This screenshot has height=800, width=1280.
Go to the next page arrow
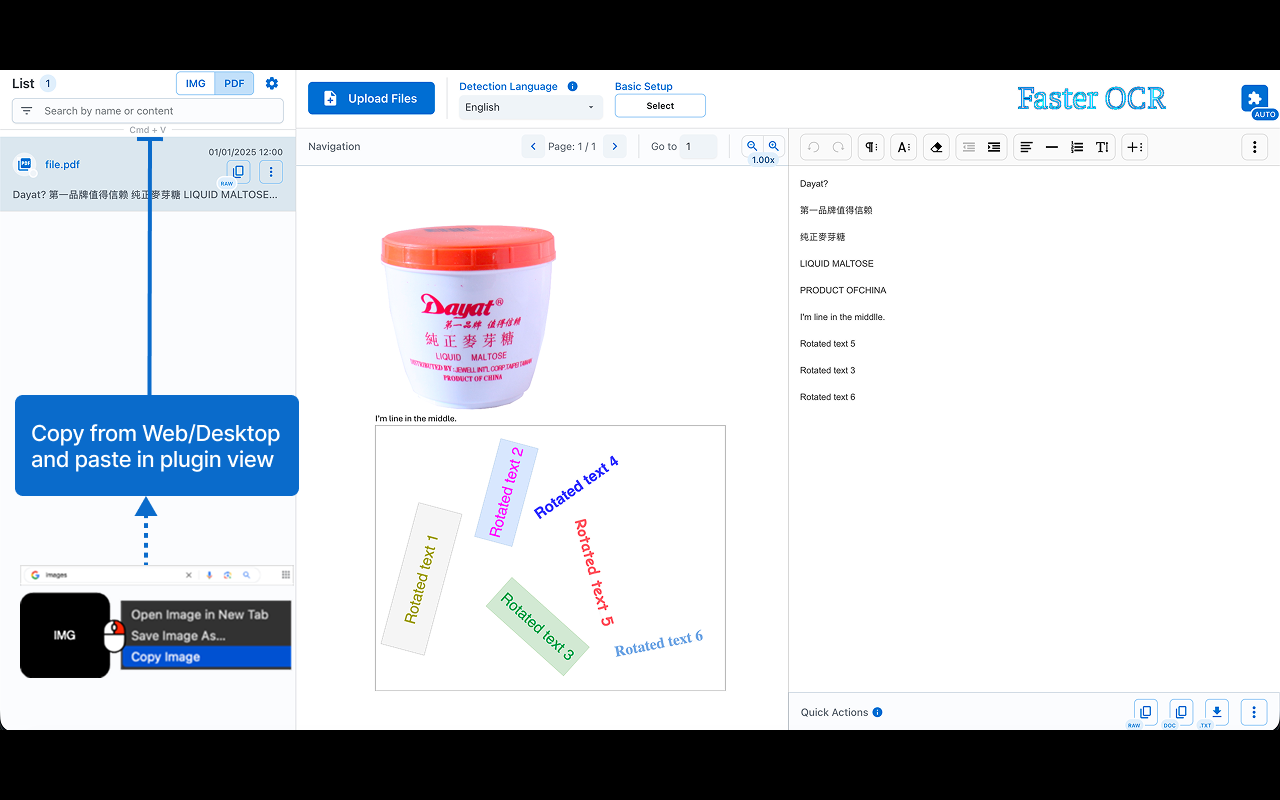click(615, 147)
